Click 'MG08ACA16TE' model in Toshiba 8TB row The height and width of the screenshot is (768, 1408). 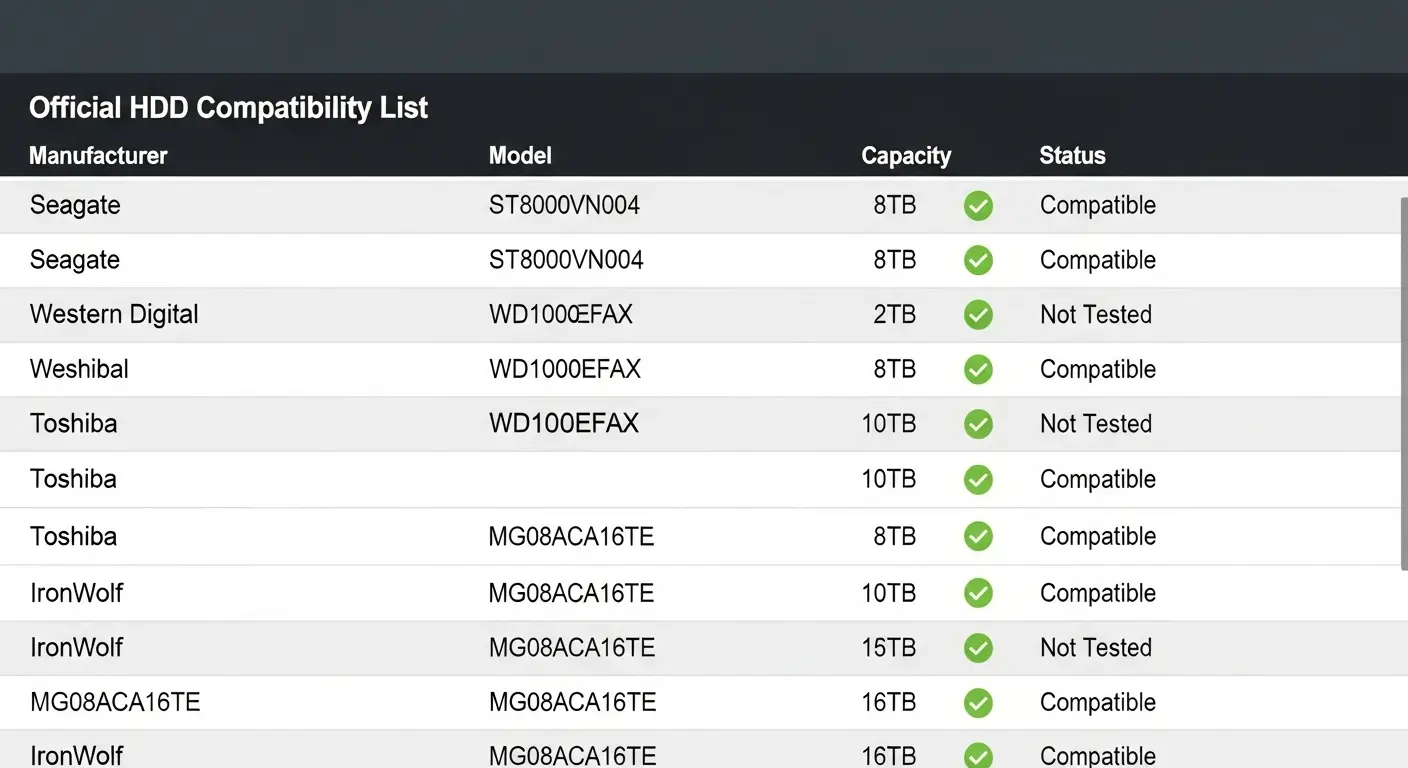pyautogui.click(x=571, y=537)
